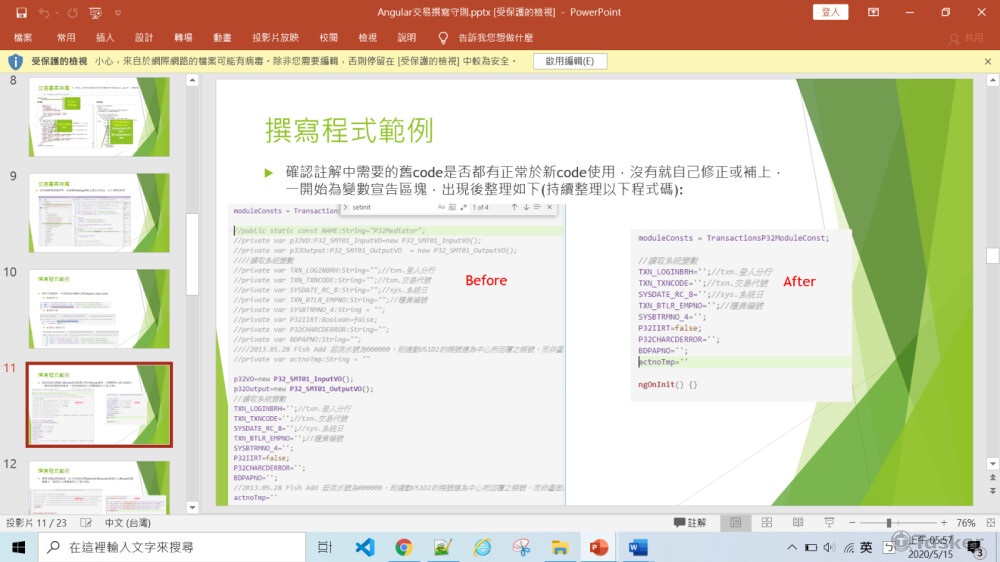Click 啟用編輯(E) button
This screenshot has width=1000, height=562.
click(569, 61)
